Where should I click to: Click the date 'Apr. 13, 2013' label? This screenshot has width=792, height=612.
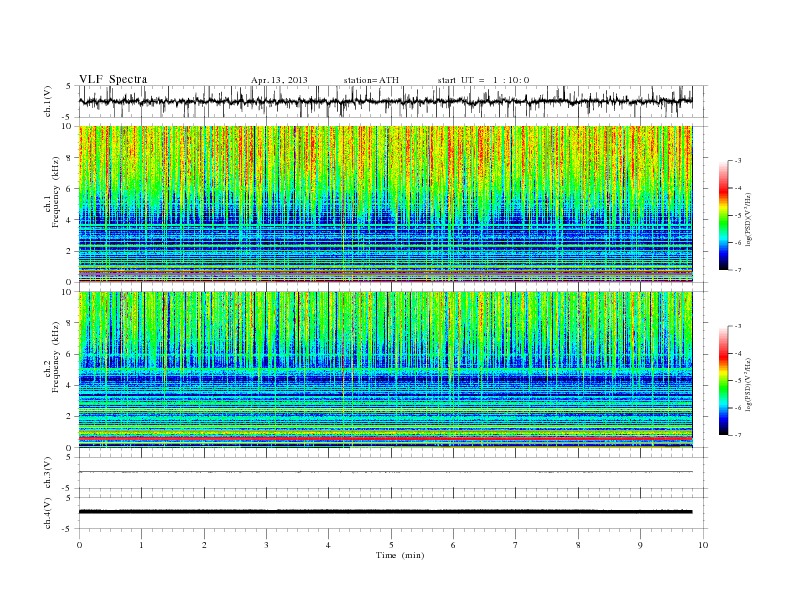coord(279,80)
